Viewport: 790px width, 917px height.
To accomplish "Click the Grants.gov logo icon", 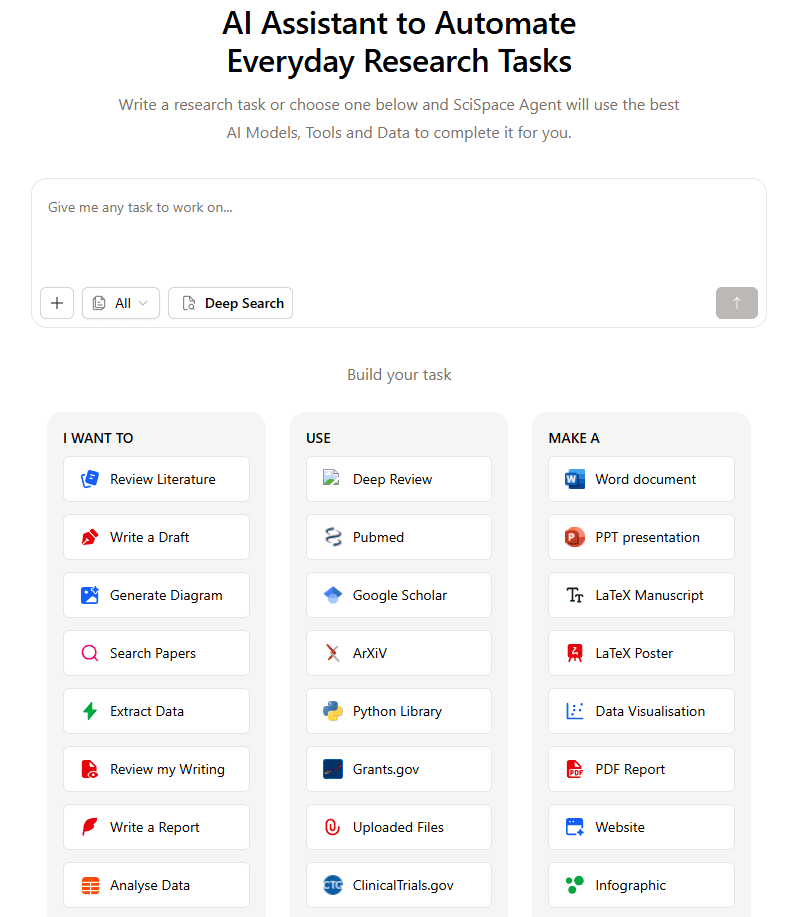I will 333,769.
